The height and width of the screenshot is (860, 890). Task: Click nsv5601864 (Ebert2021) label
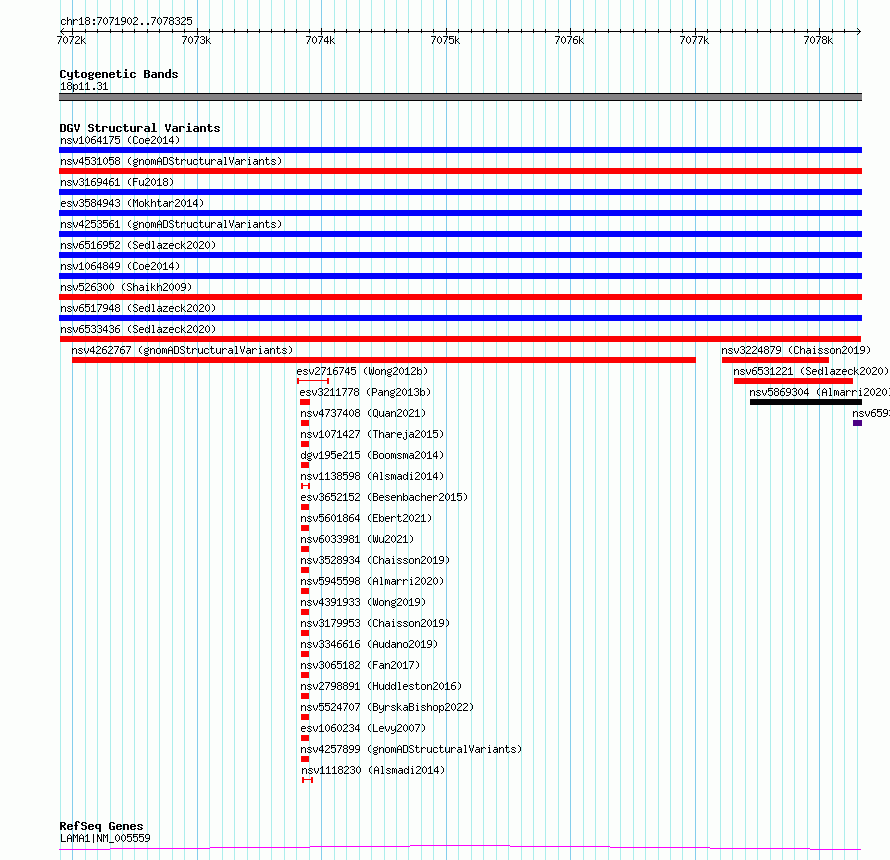coord(366,518)
